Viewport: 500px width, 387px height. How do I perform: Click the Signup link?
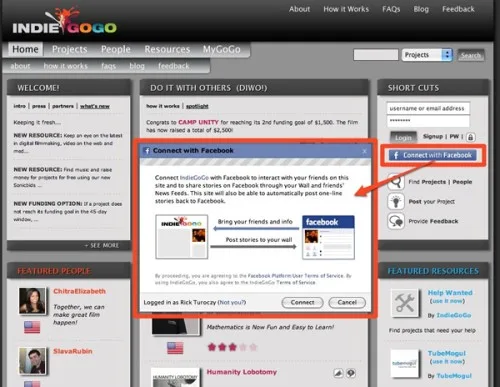pos(433,136)
